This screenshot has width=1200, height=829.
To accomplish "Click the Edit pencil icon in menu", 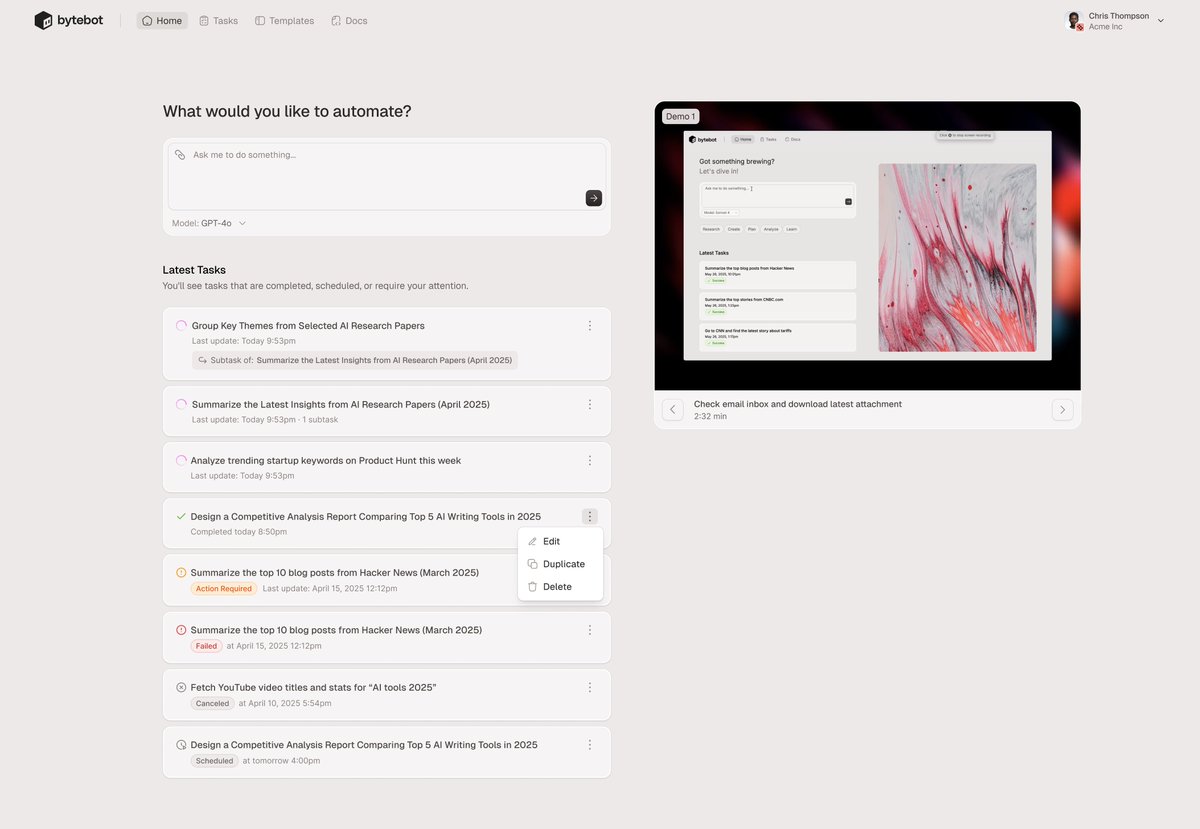I will pyautogui.click(x=532, y=541).
